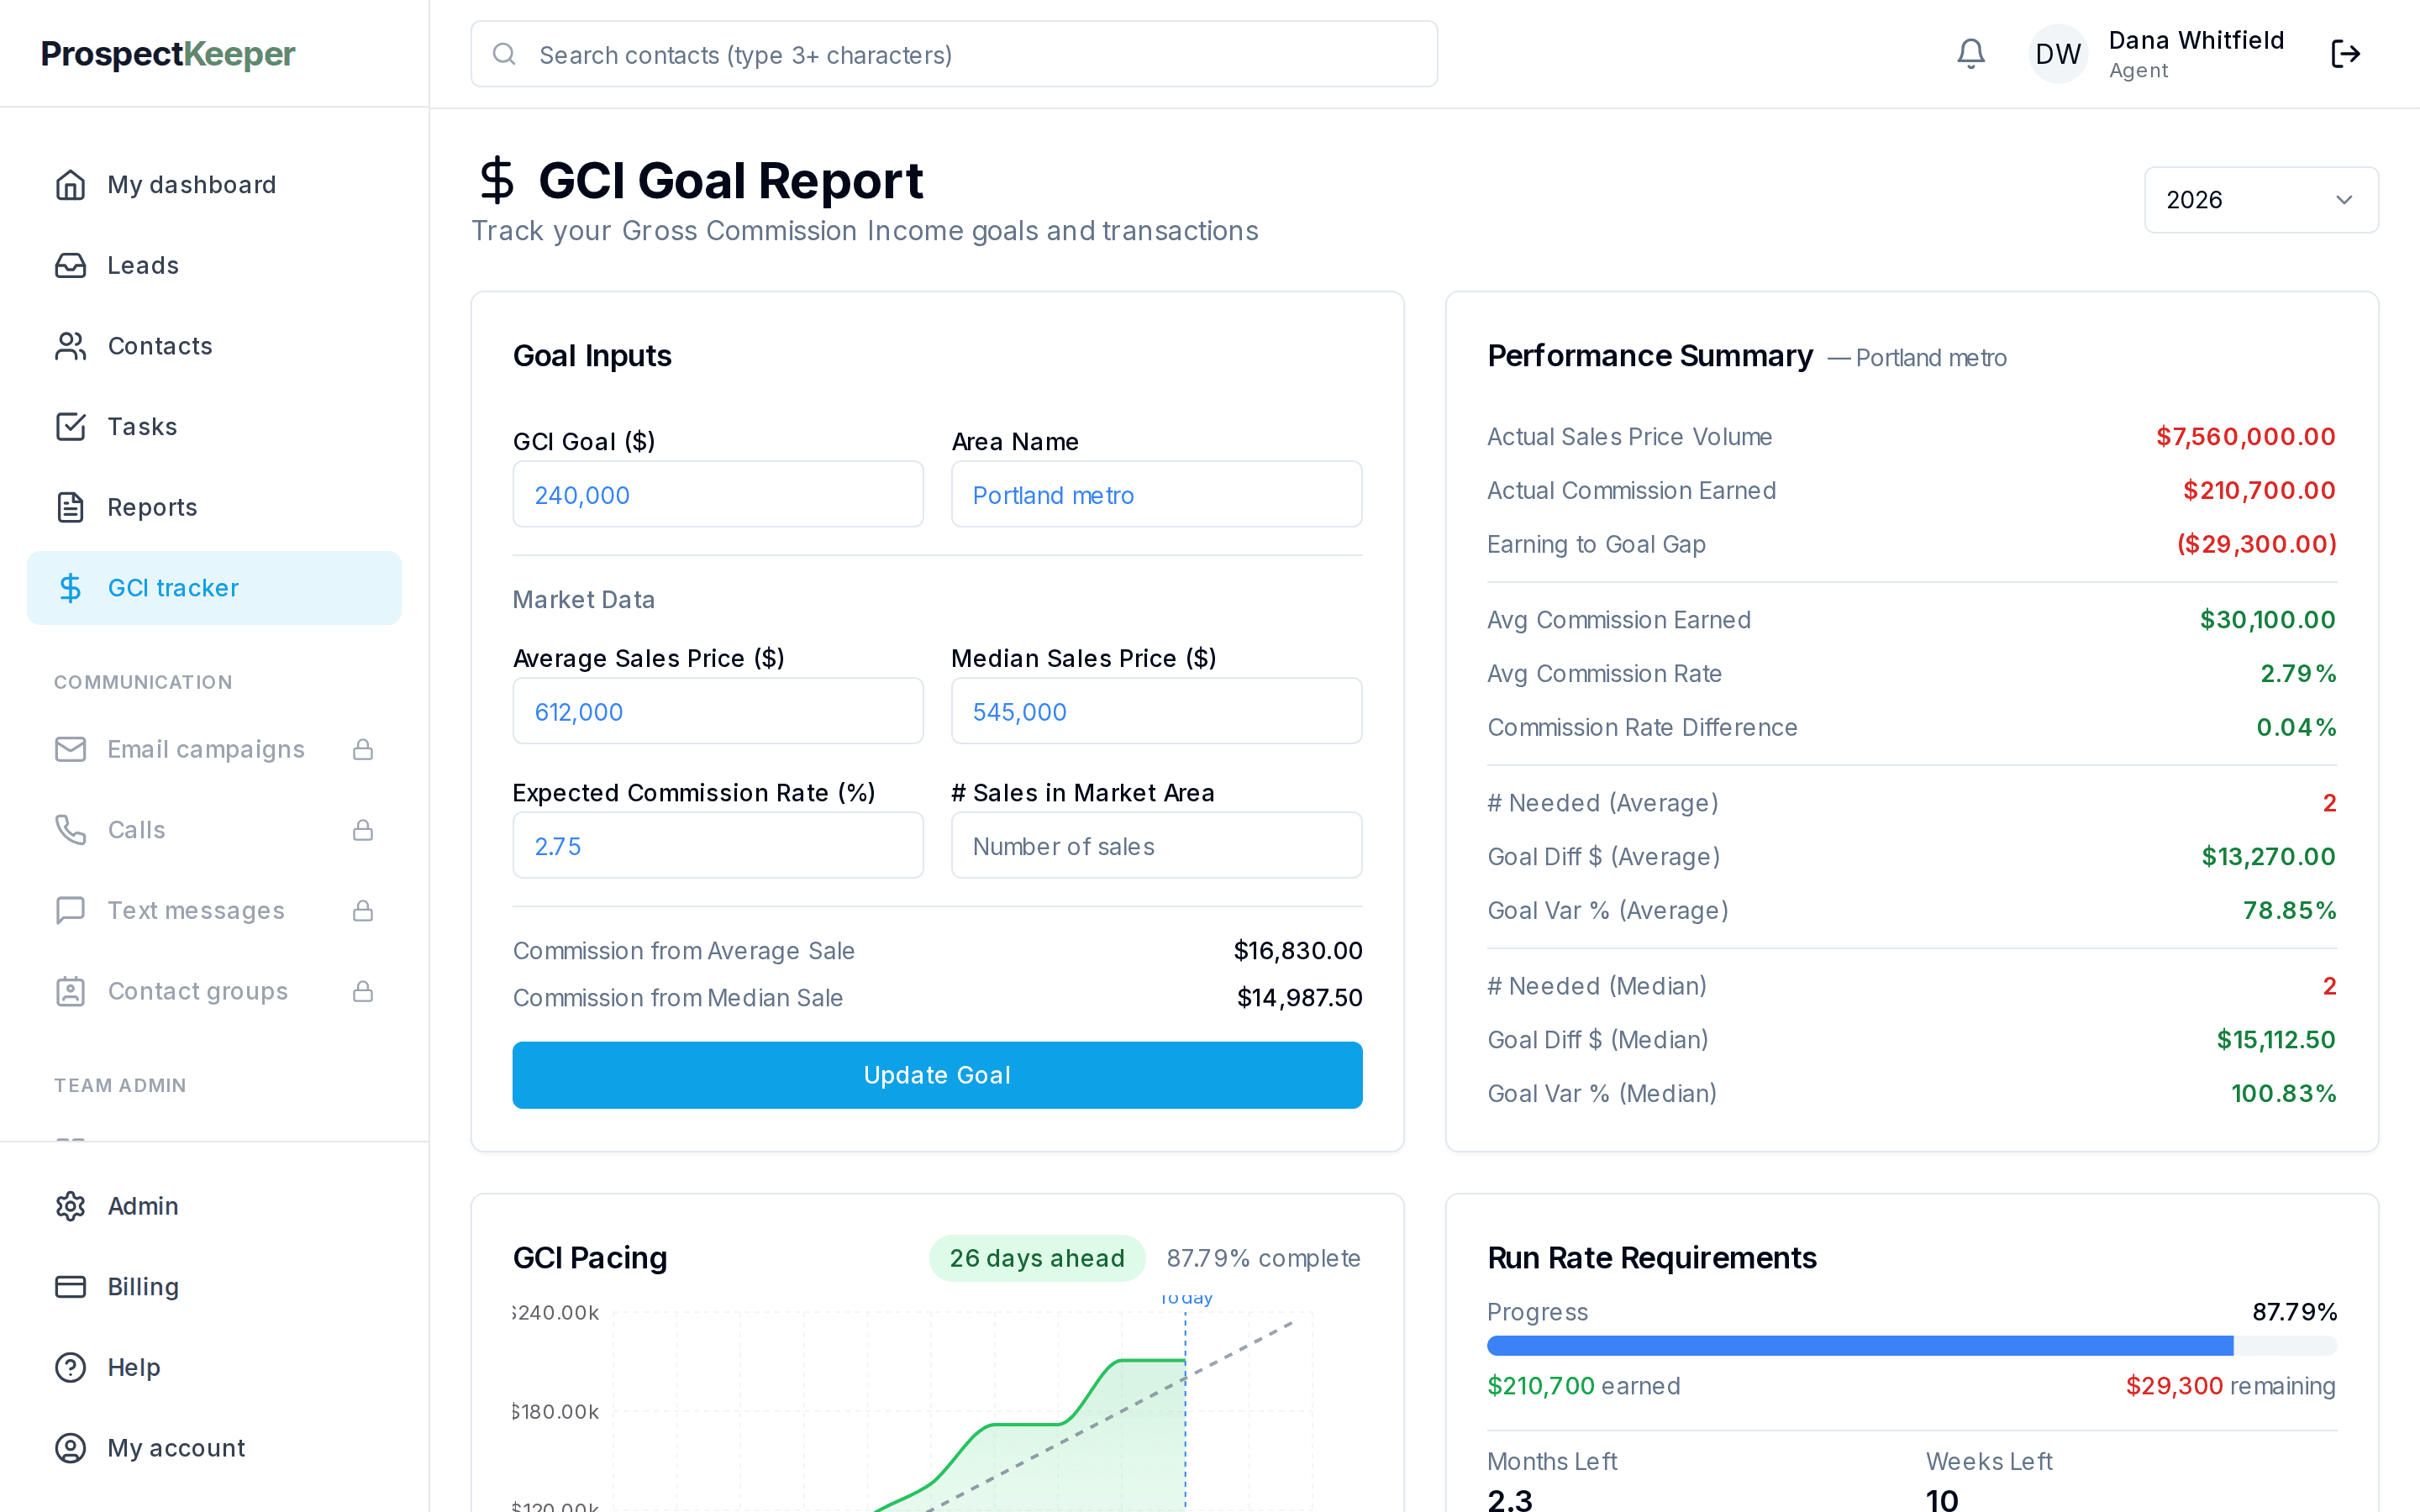Click the ProspectKeeper logo
This screenshot has height=1512, width=2420.
click(168, 54)
